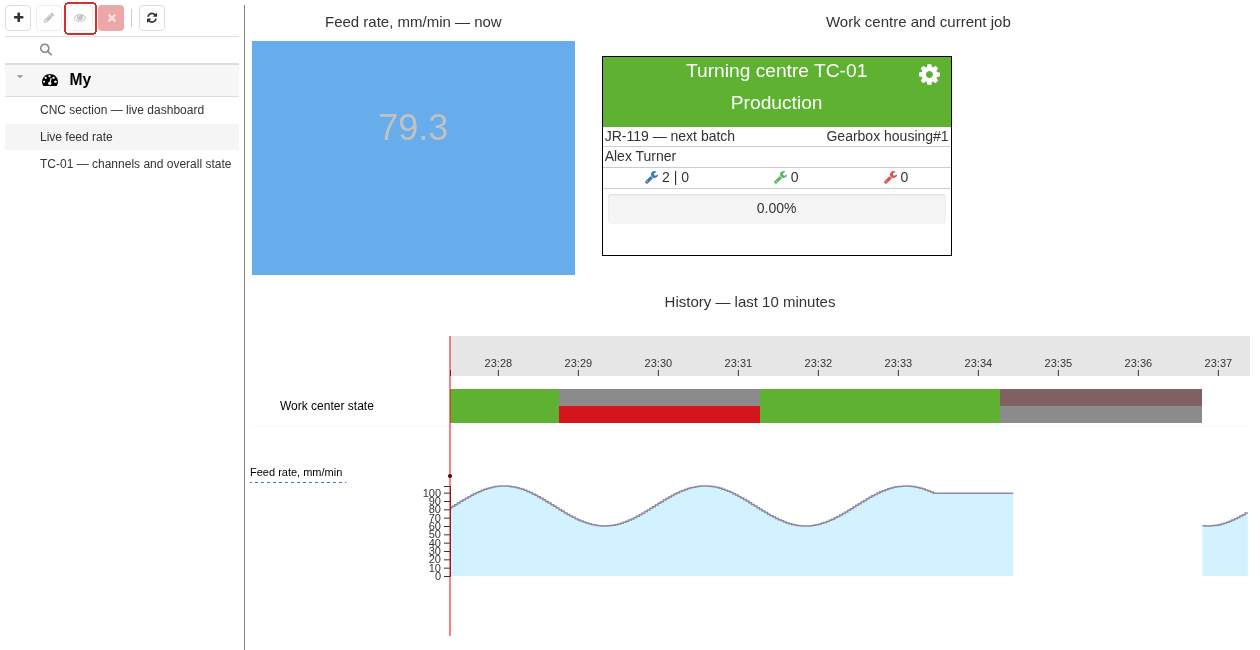1260x650 pixels.
Task: Click the History — last 10 minutes heading
Action: (x=750, y=302)
